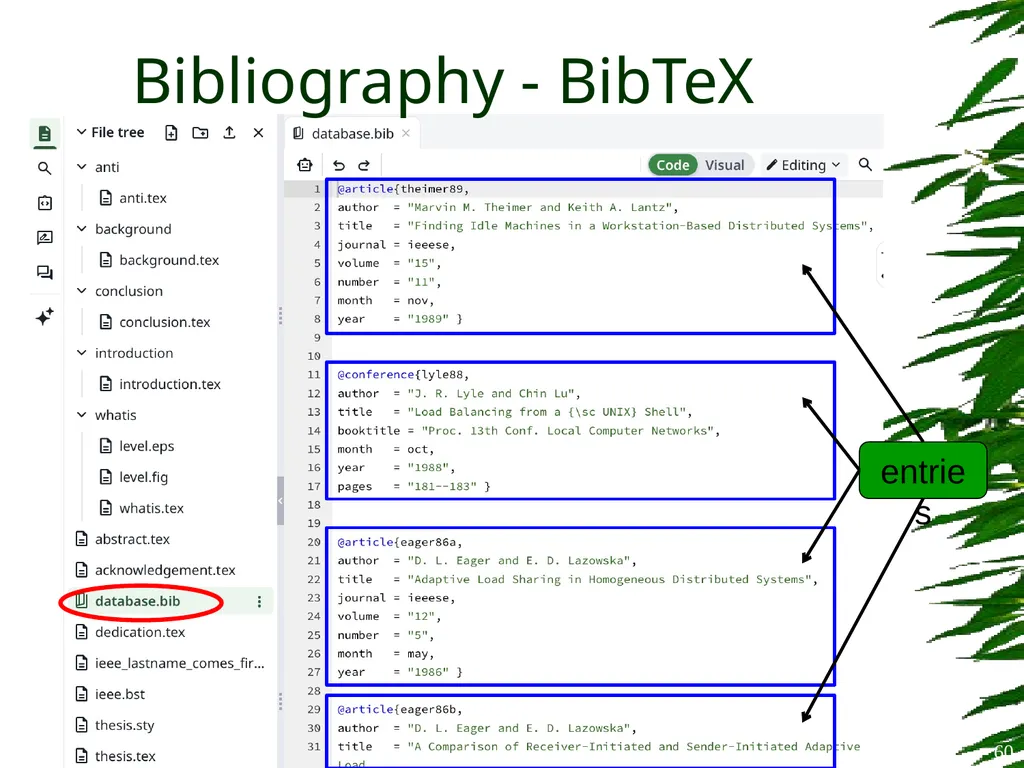This screenshot has width=1024, height=768.
Task: Collapse the whatis folder
Action: [82, 415]
